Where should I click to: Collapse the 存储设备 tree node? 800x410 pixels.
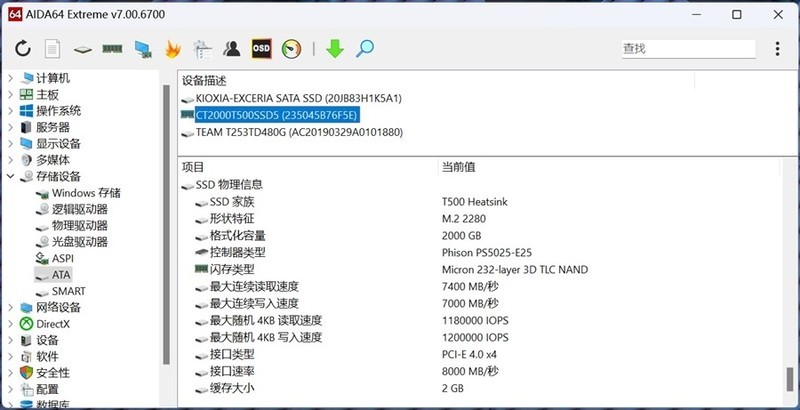(x=11, y=176)
